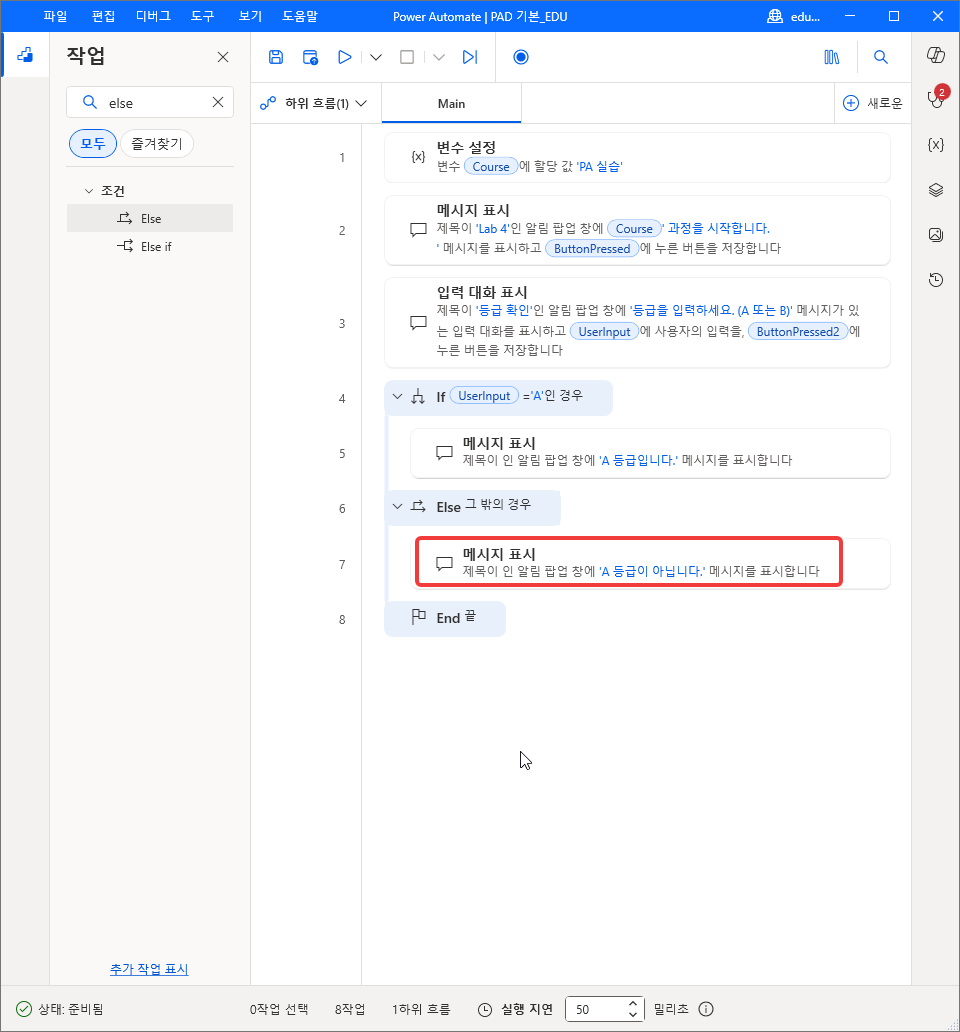Switch to the Main tab
Image resolution: width=960 pixels, height=1032 pixels.
[x=451, y=103]
